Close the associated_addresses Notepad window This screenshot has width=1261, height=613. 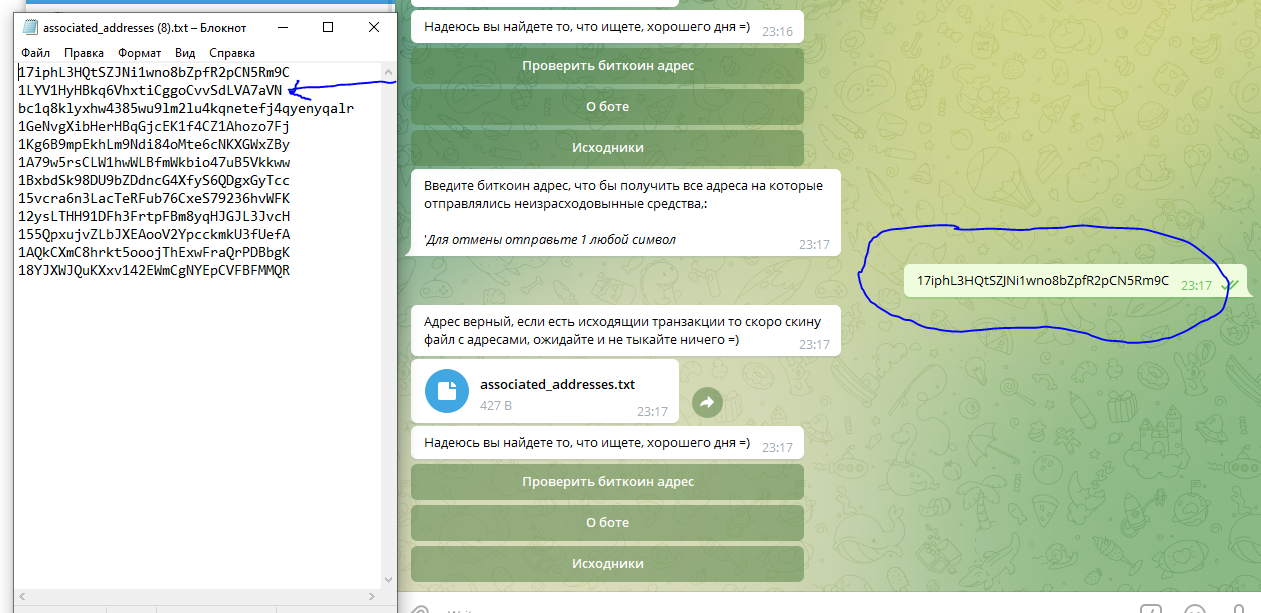click(373, 27)
